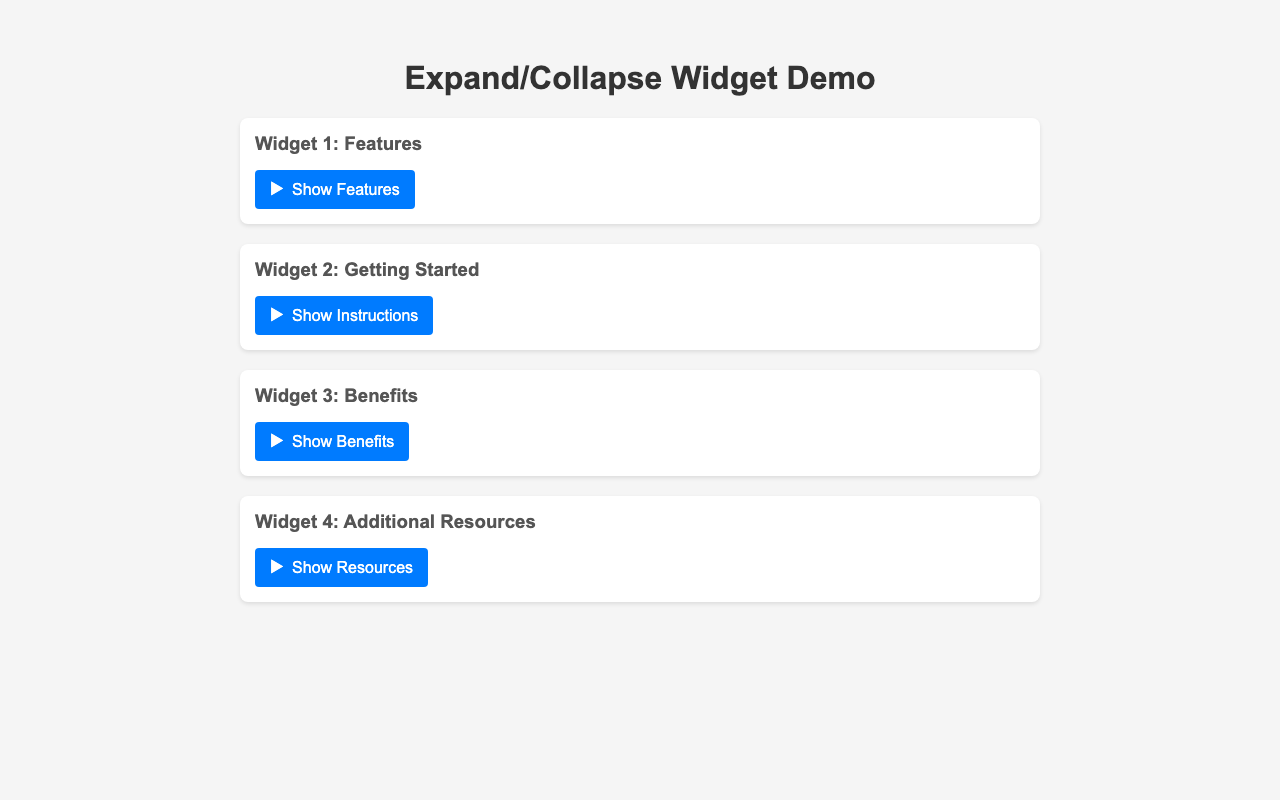Expand the Getting Started instructions
This screenshot has width=1280, height=800.
[343, 315]
